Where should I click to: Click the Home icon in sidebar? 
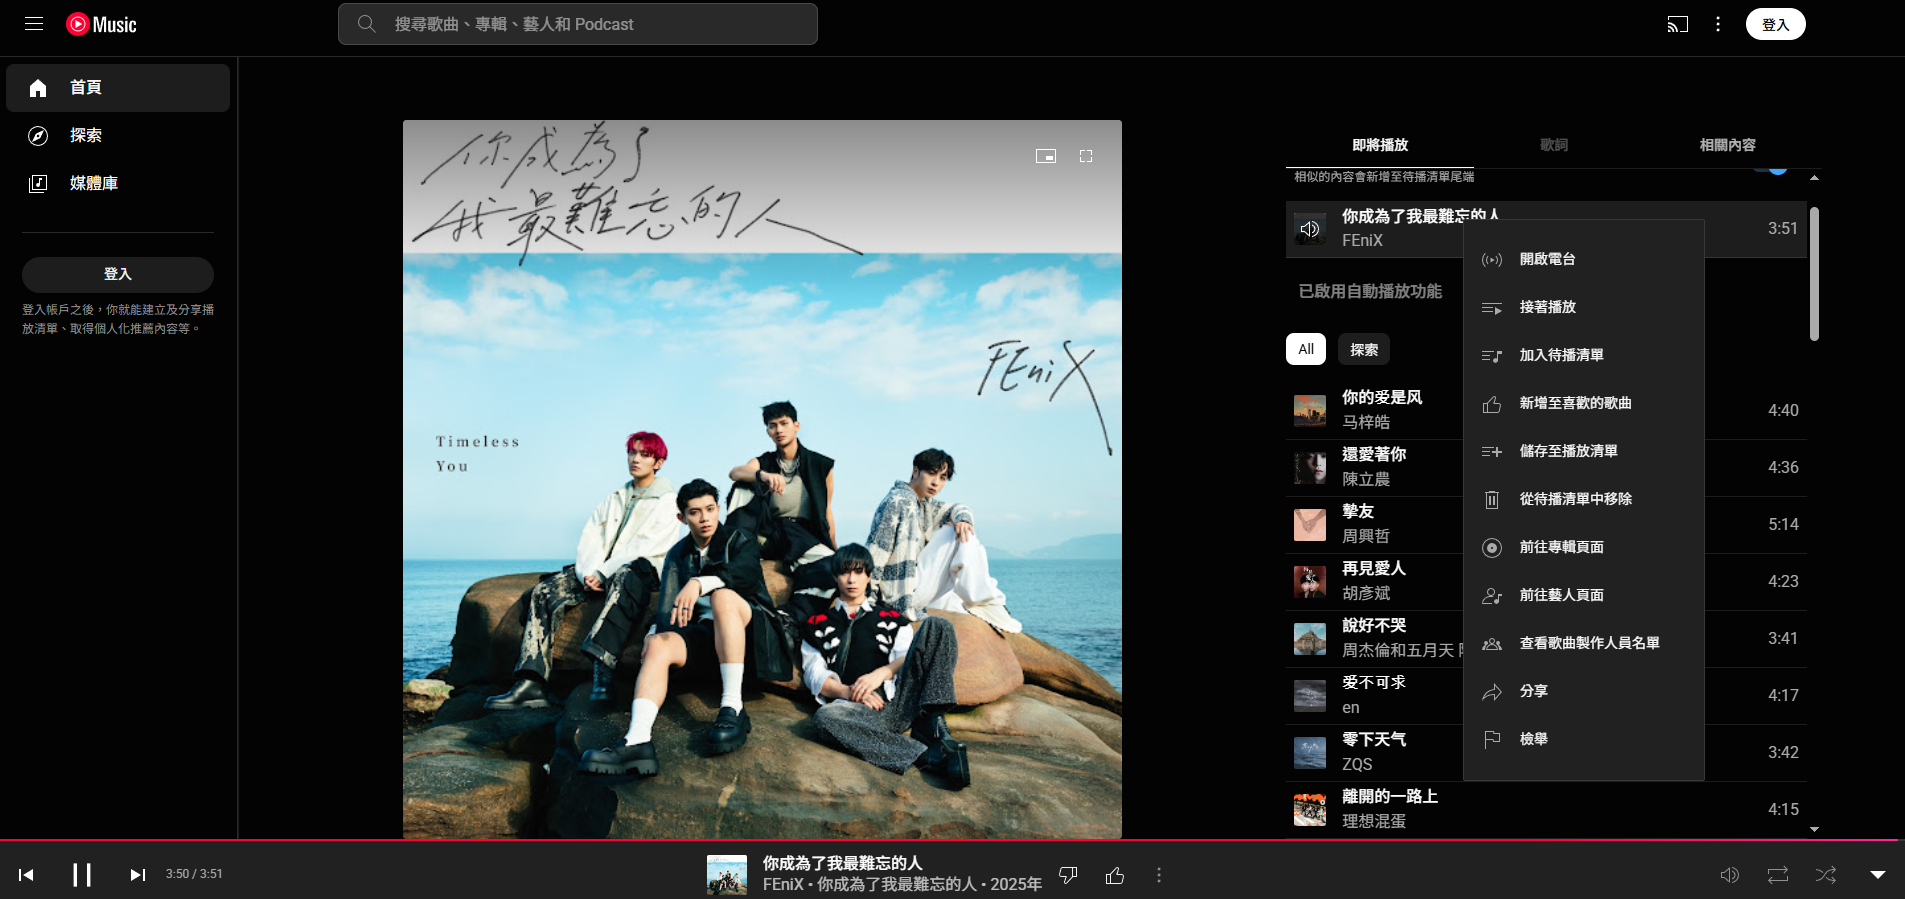38,88
